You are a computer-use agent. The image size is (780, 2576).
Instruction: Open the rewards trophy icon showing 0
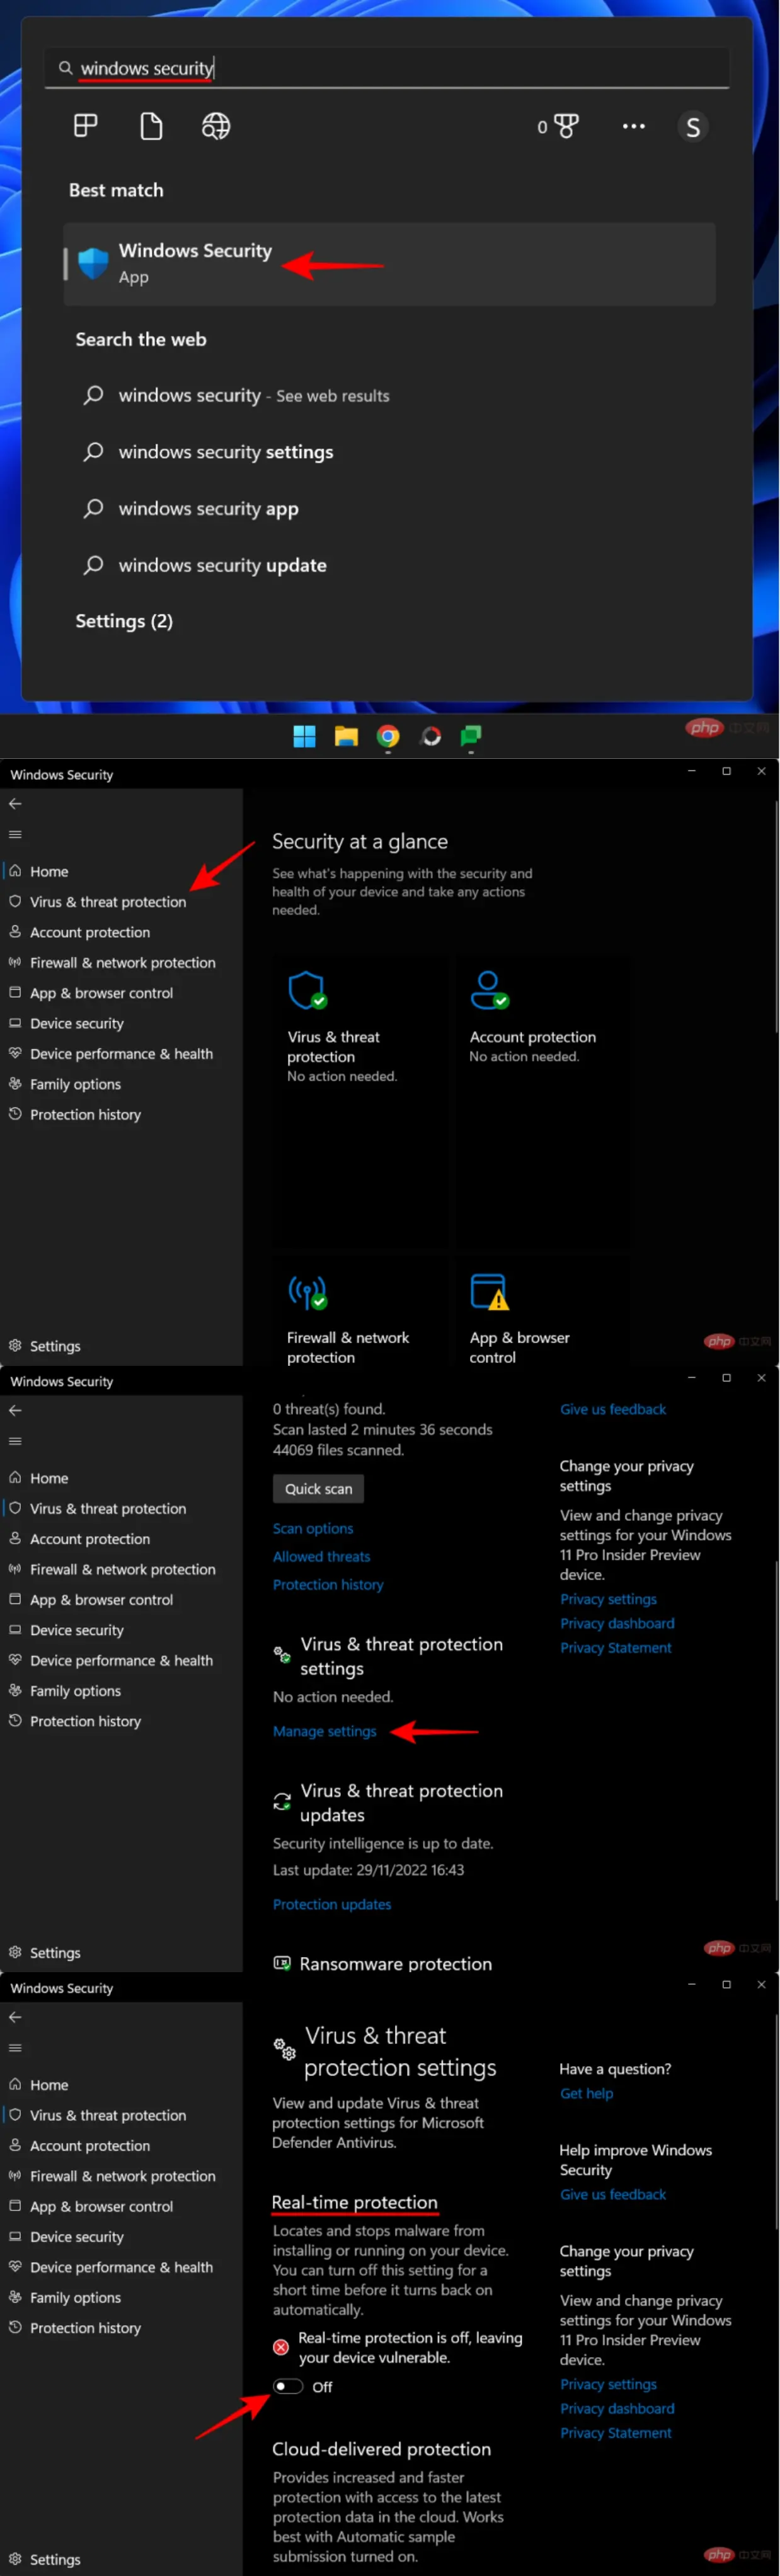pos(559,126)
